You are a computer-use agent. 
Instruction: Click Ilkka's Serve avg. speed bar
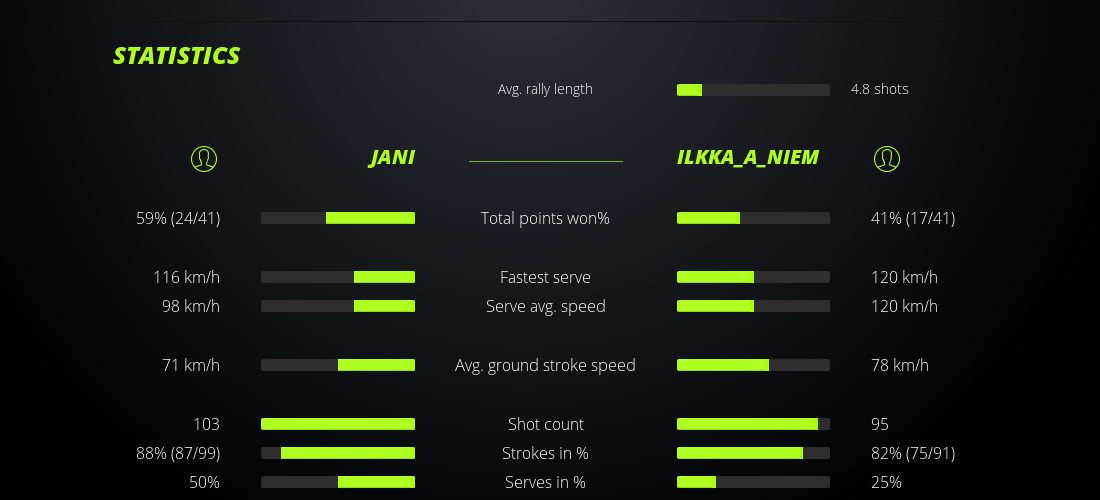coord(753,306)
